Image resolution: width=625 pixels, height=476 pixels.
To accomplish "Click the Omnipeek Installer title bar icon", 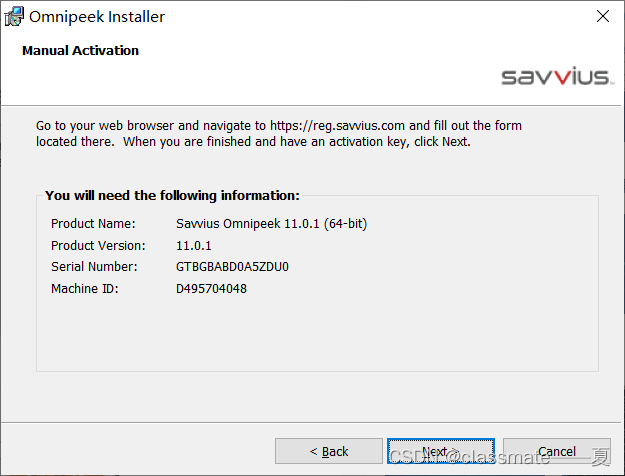I will [x=14, y=17].
